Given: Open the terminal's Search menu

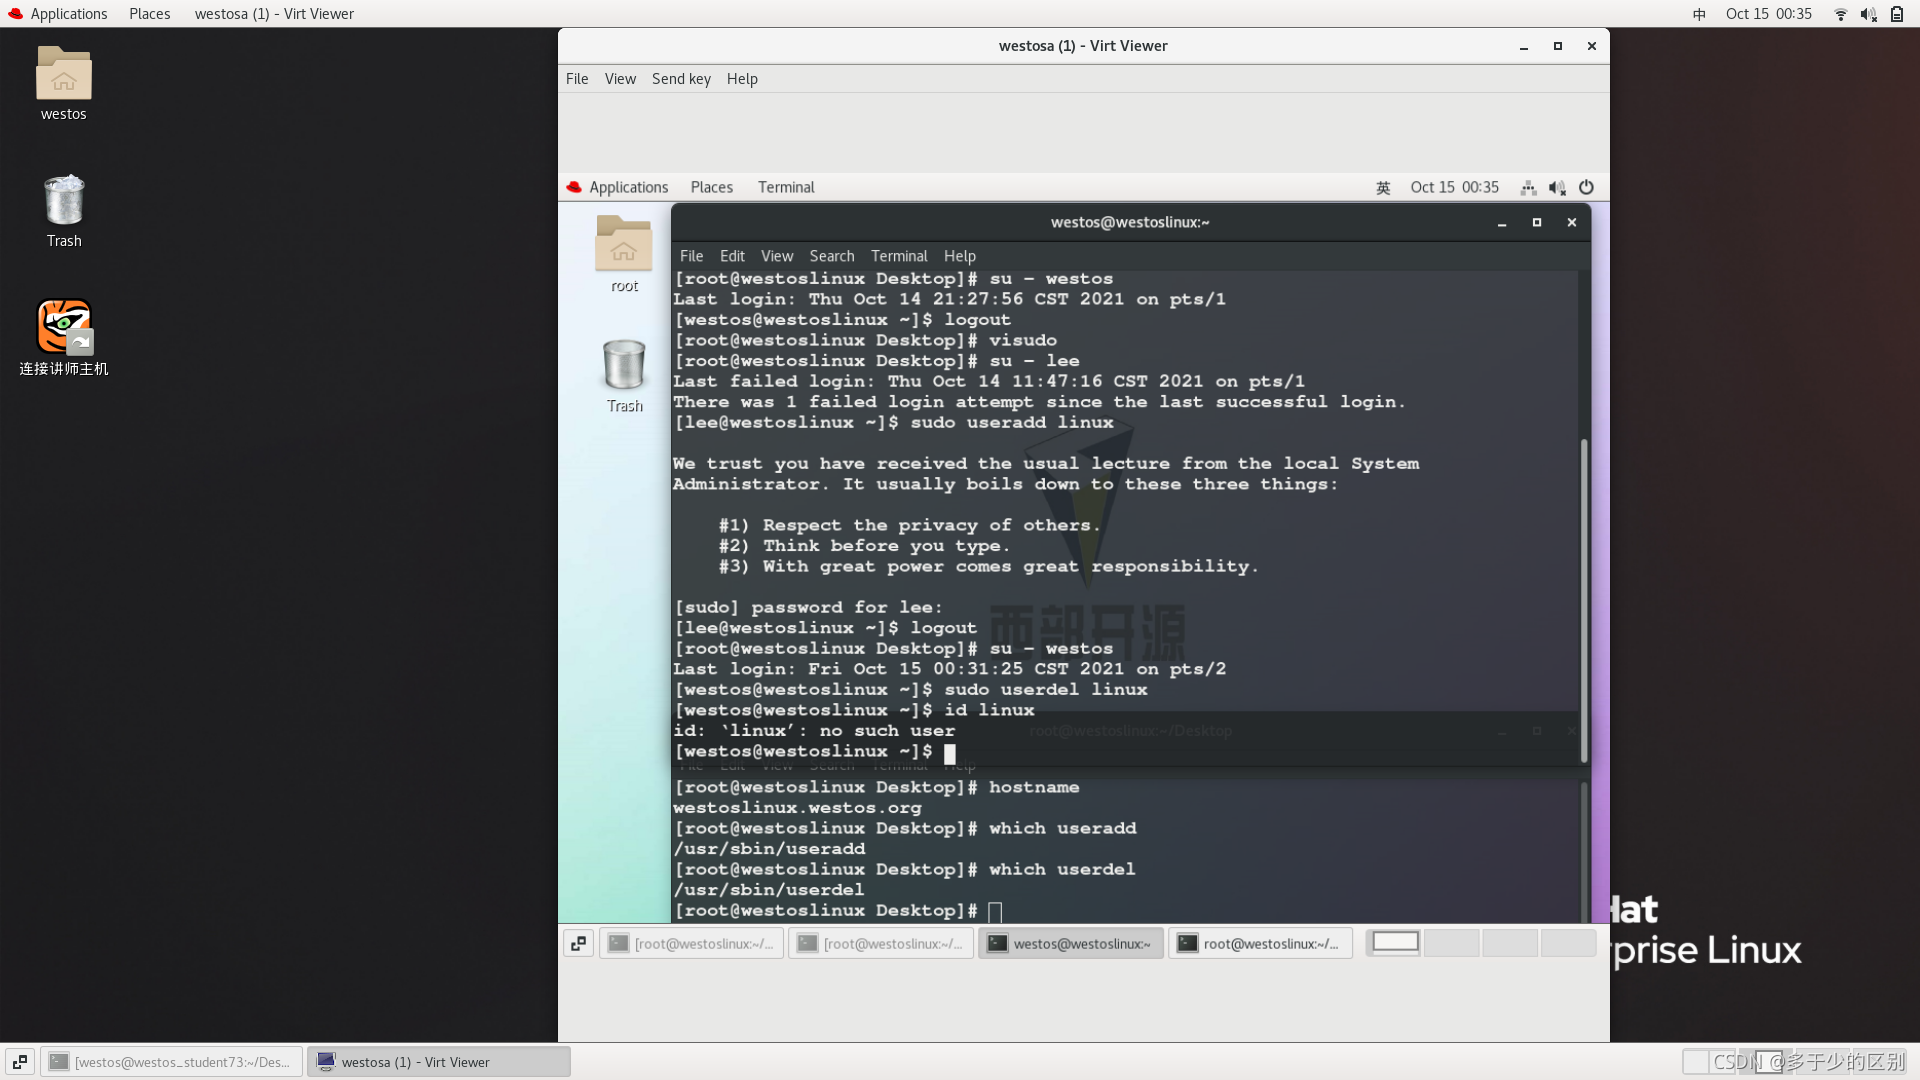Looking at the screenshot, I should coord(831,256).
